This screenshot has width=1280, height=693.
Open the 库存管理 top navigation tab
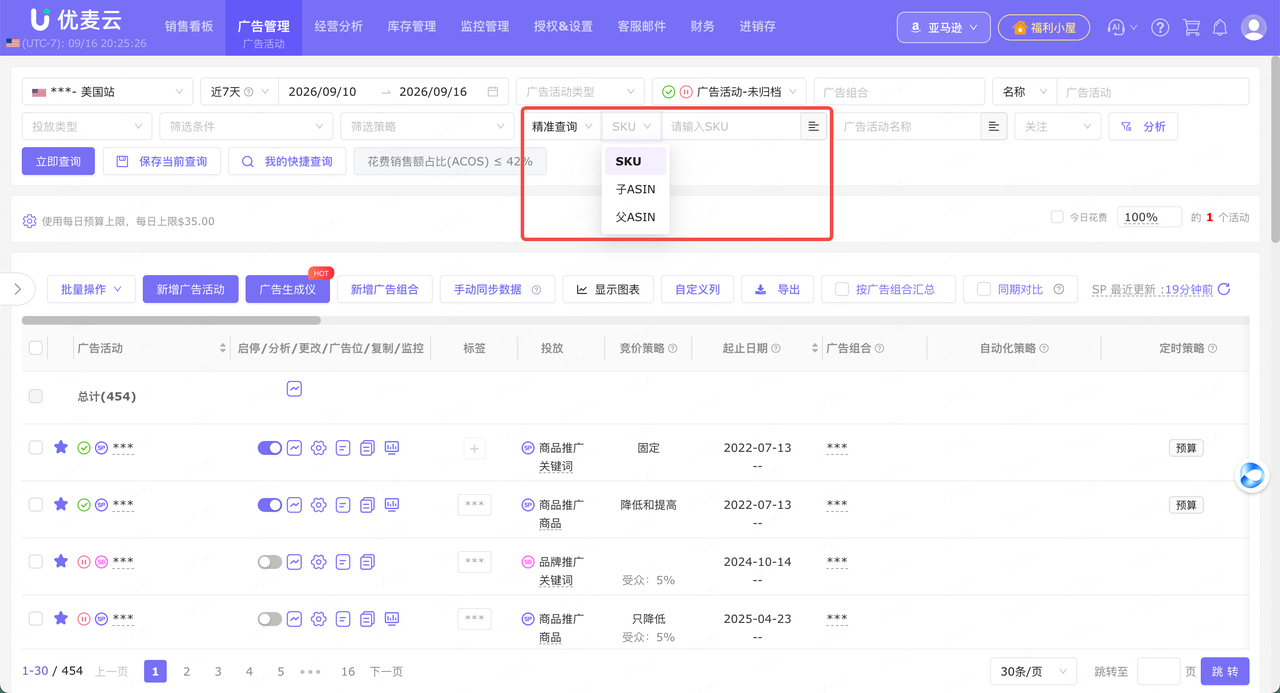pos(411,27)
